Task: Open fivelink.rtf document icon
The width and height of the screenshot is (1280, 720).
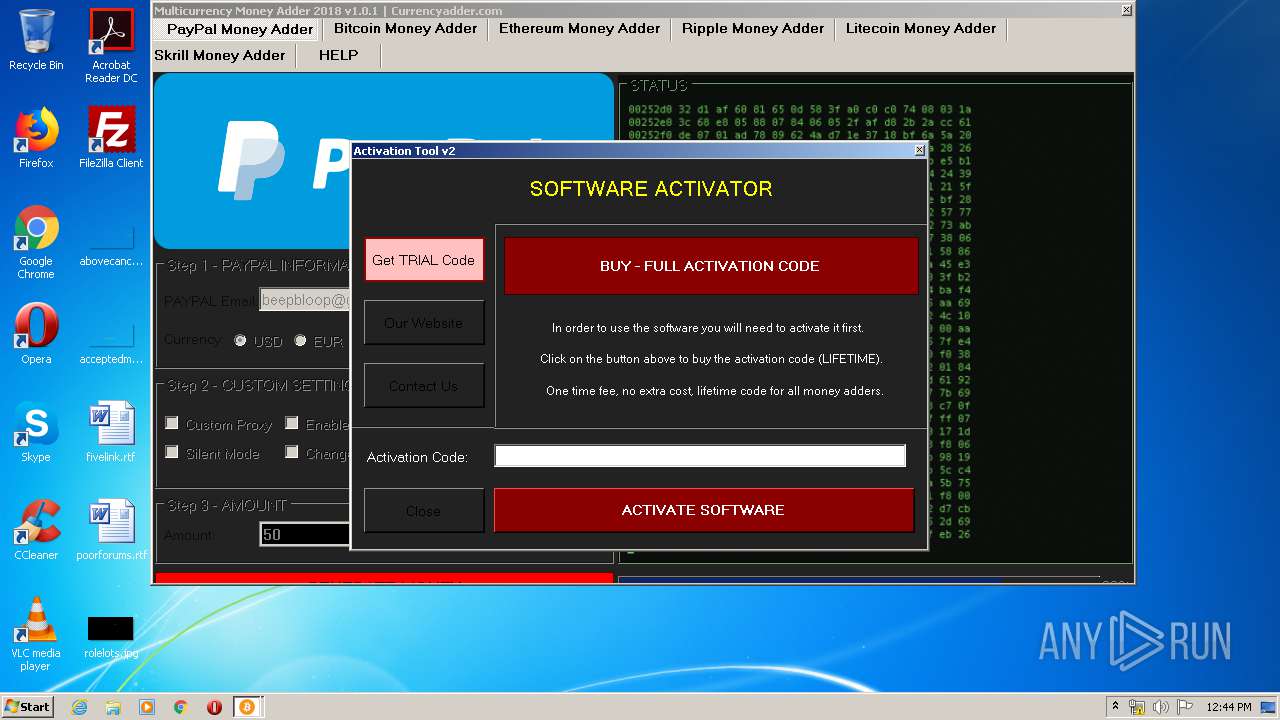Action: (111, 432)
